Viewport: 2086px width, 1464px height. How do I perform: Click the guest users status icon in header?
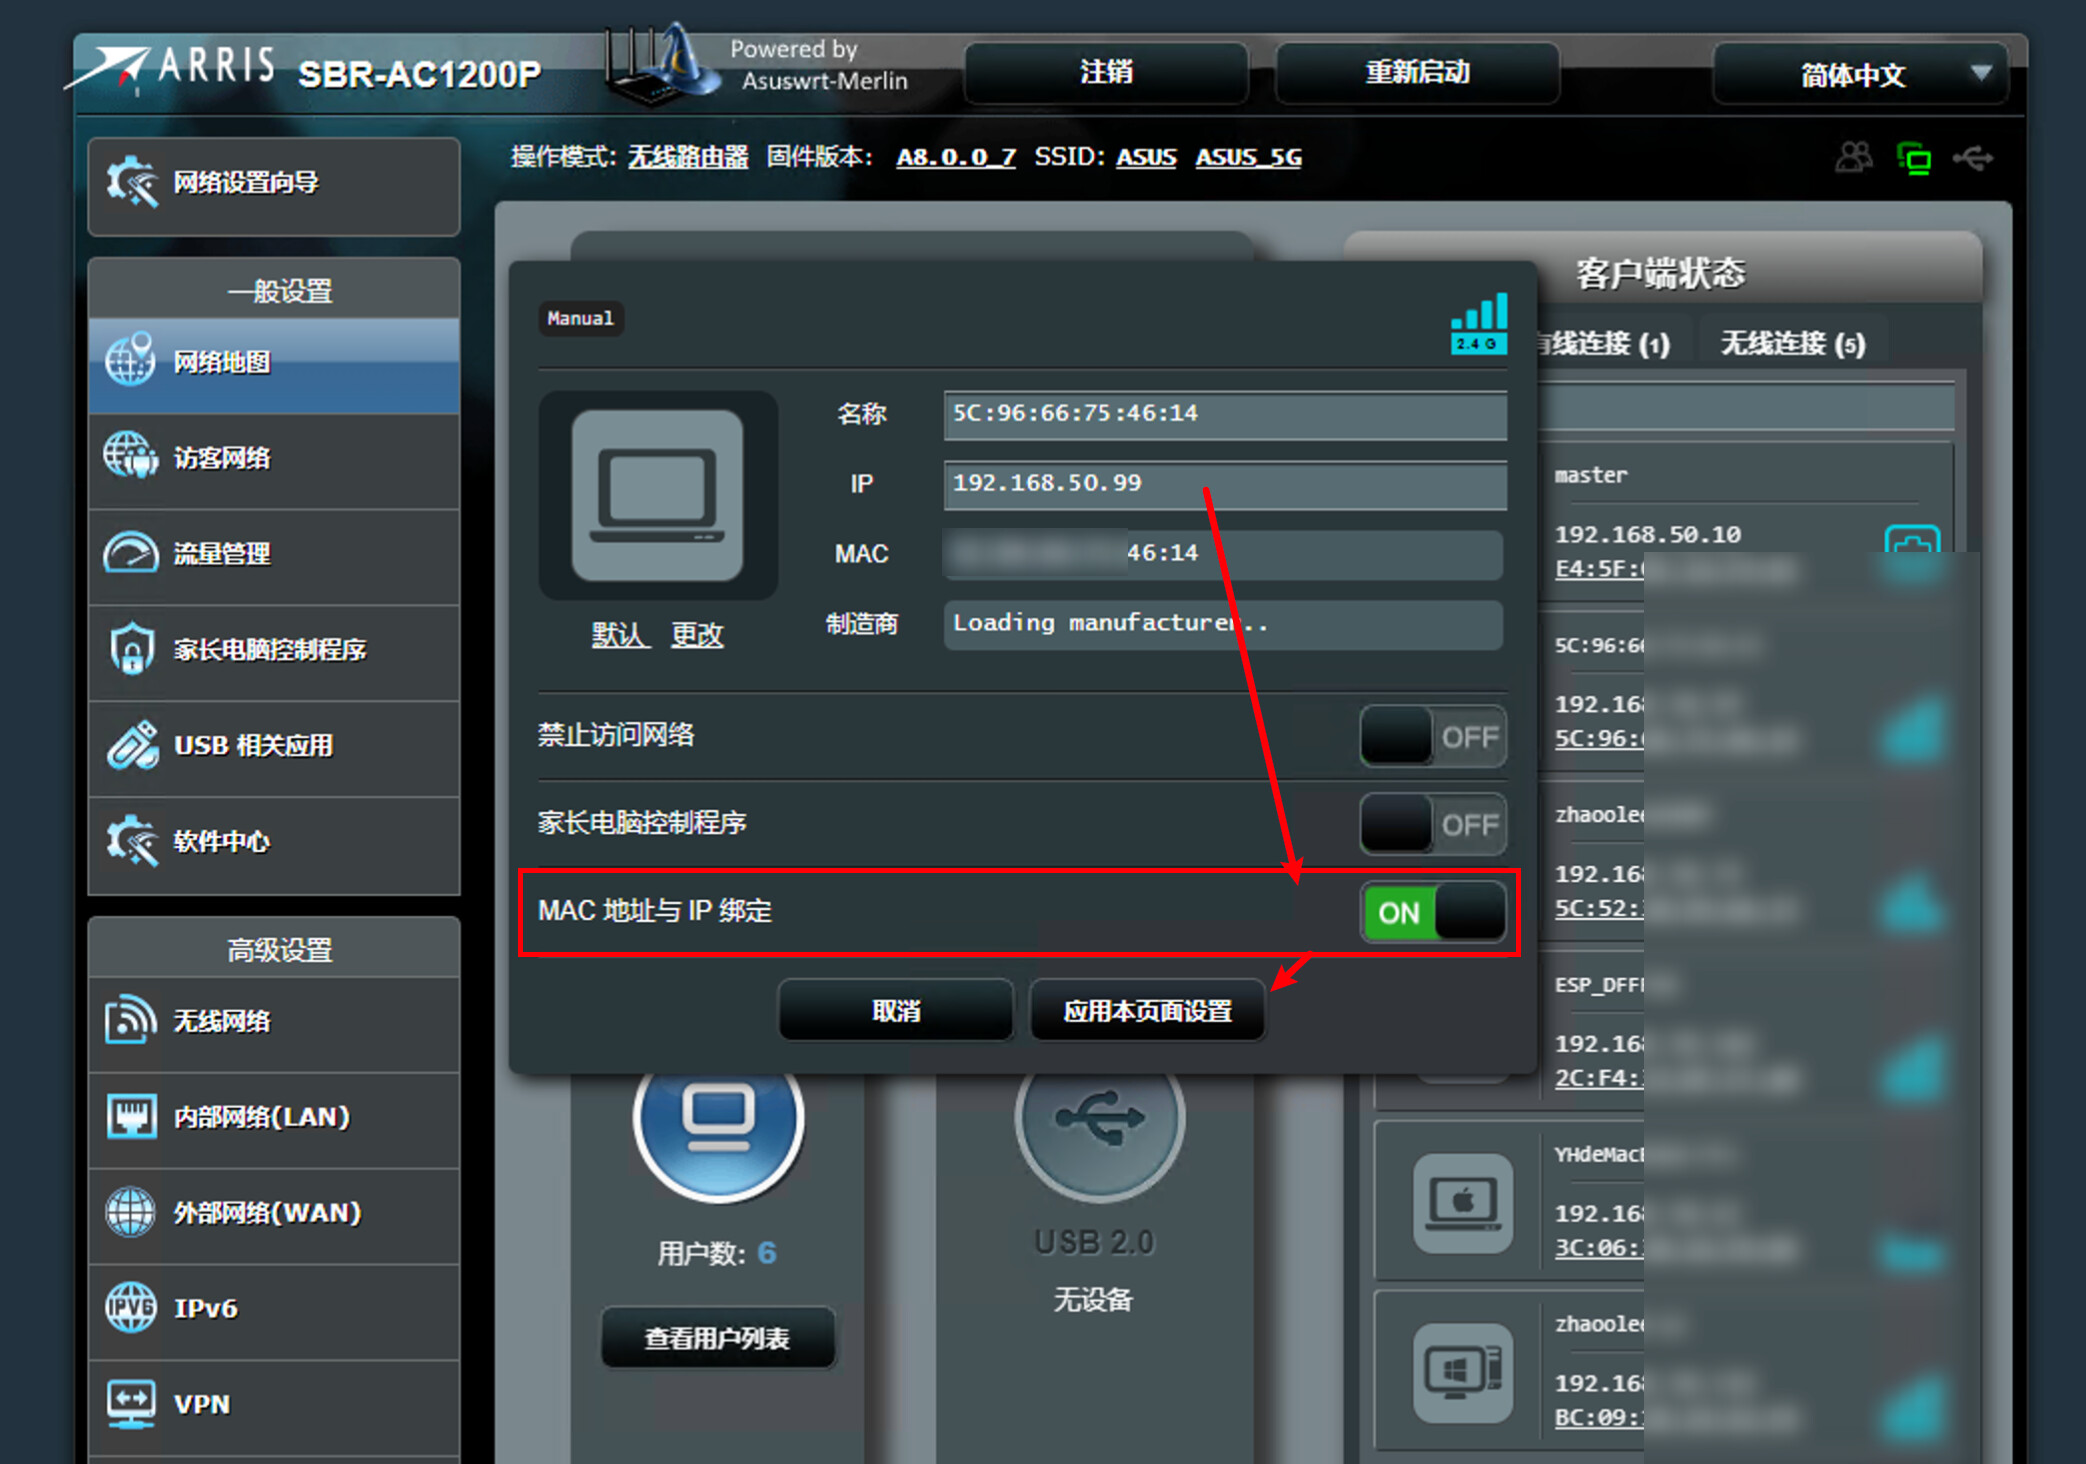pyautogui.click(x=1853, y=158)
